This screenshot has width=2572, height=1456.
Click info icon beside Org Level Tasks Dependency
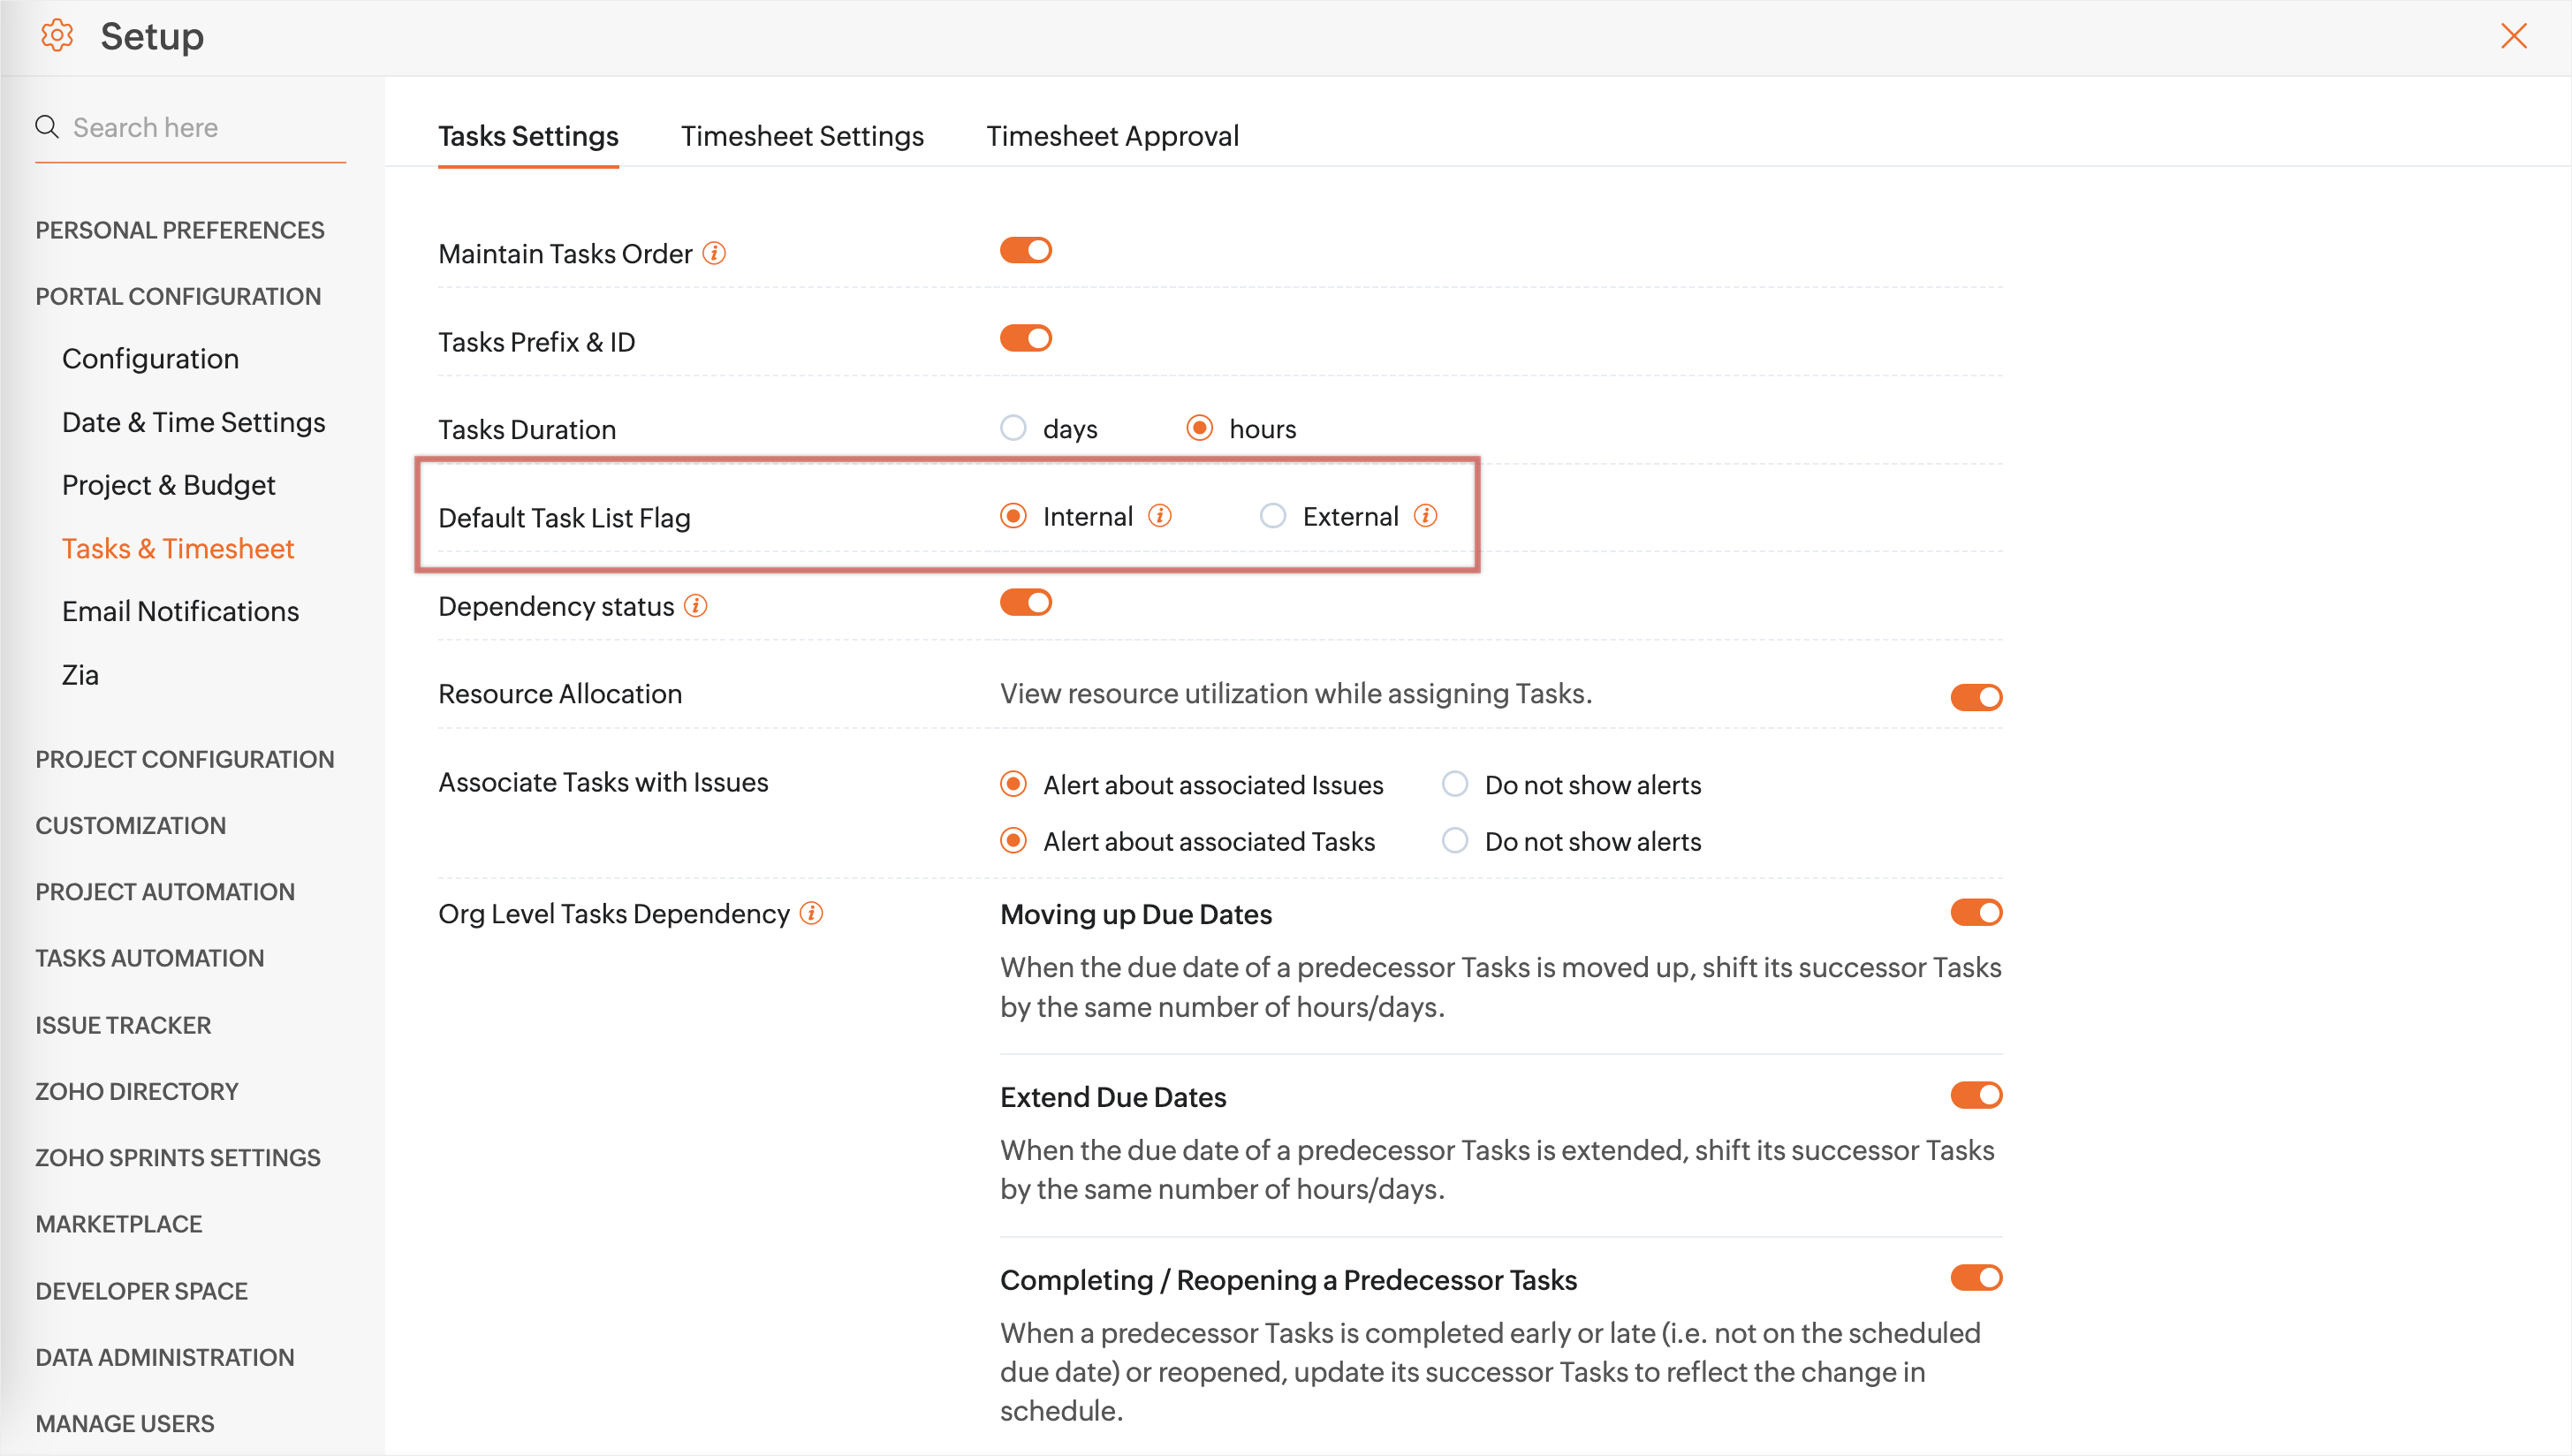coord(812,913)
